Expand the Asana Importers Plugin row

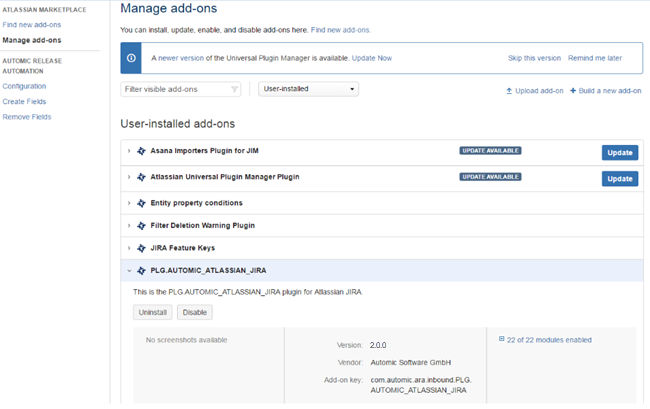point(129,151)
